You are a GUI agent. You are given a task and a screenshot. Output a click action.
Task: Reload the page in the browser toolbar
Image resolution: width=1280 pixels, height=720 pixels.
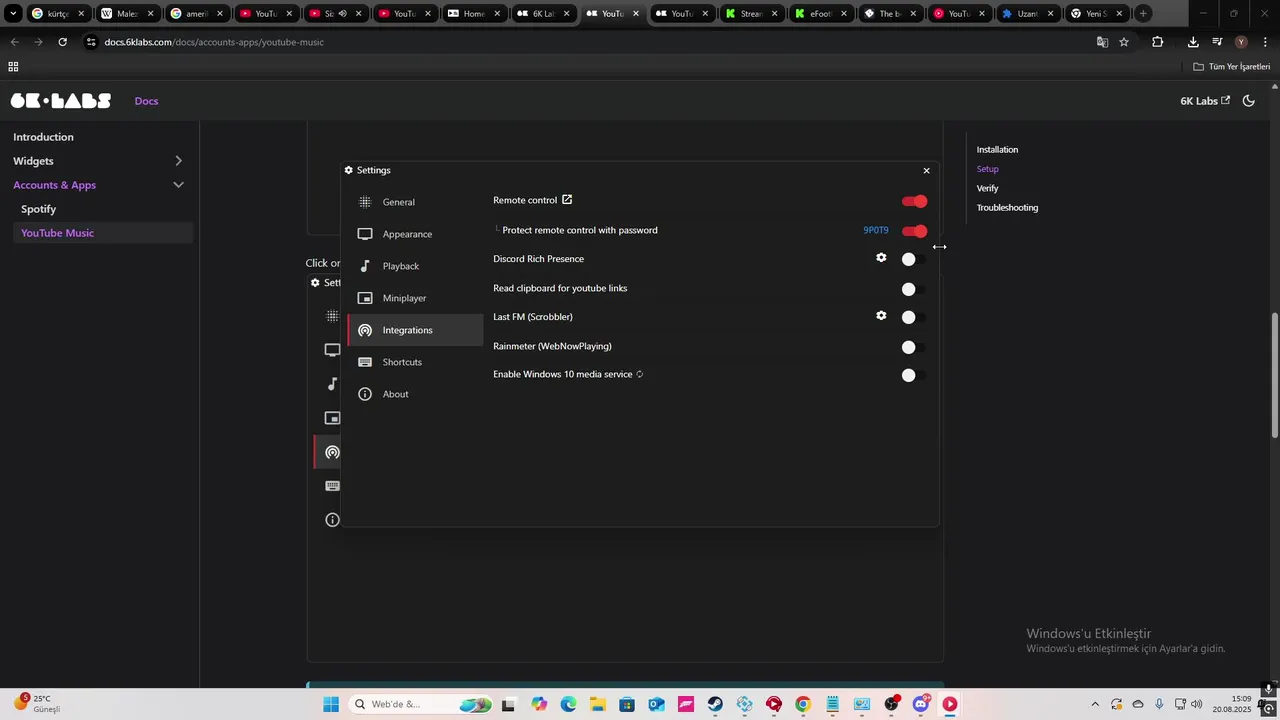pos(62,42)
